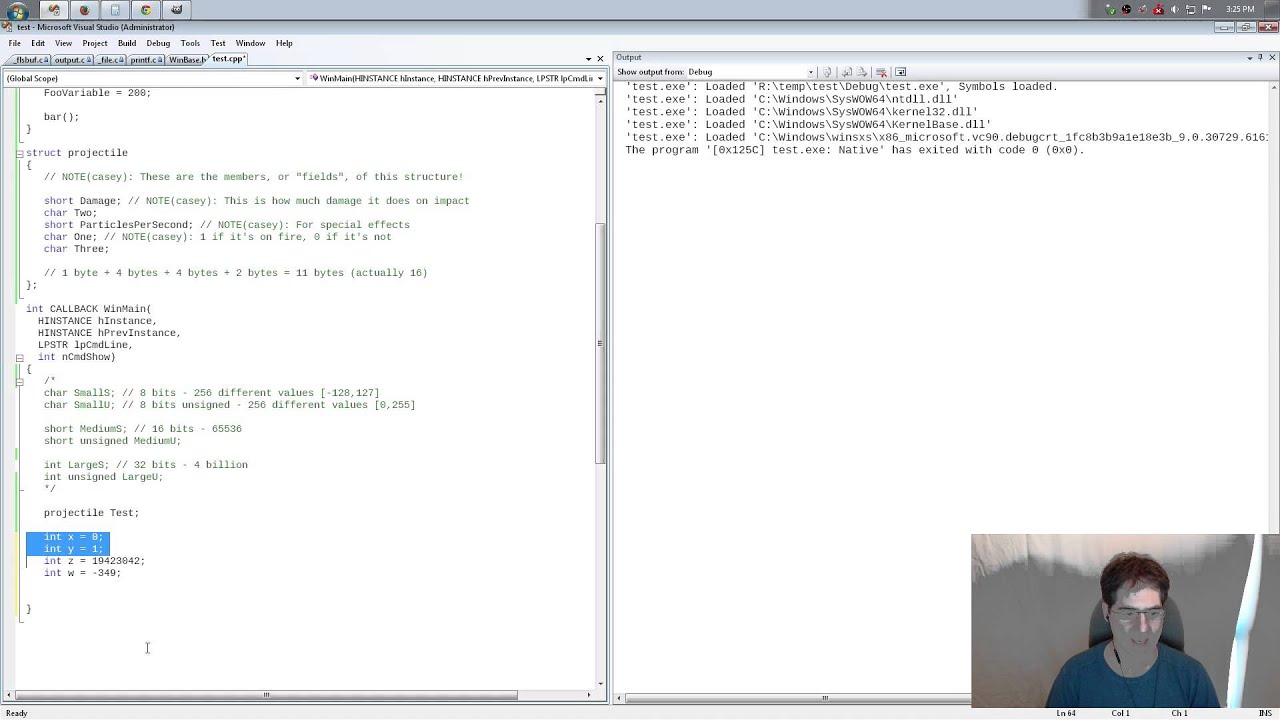Select the test.cpp tab
Screen dimensions: 1280x720
click(x=227, y=59)
